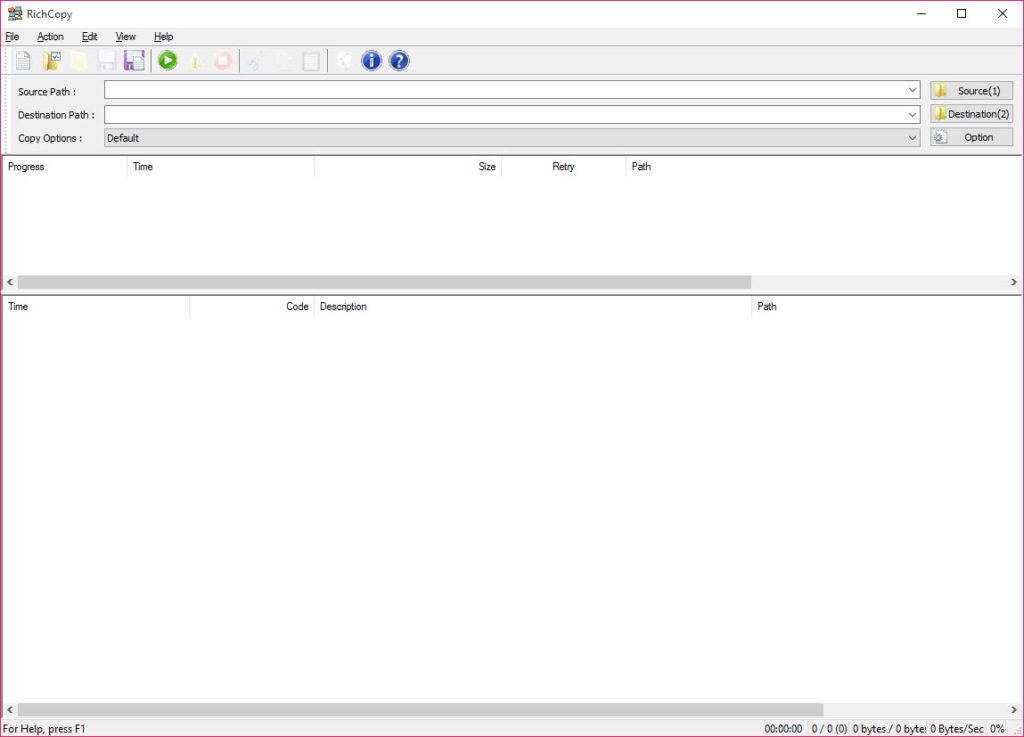
Task: Open the File menu
Action: [12, 37]
